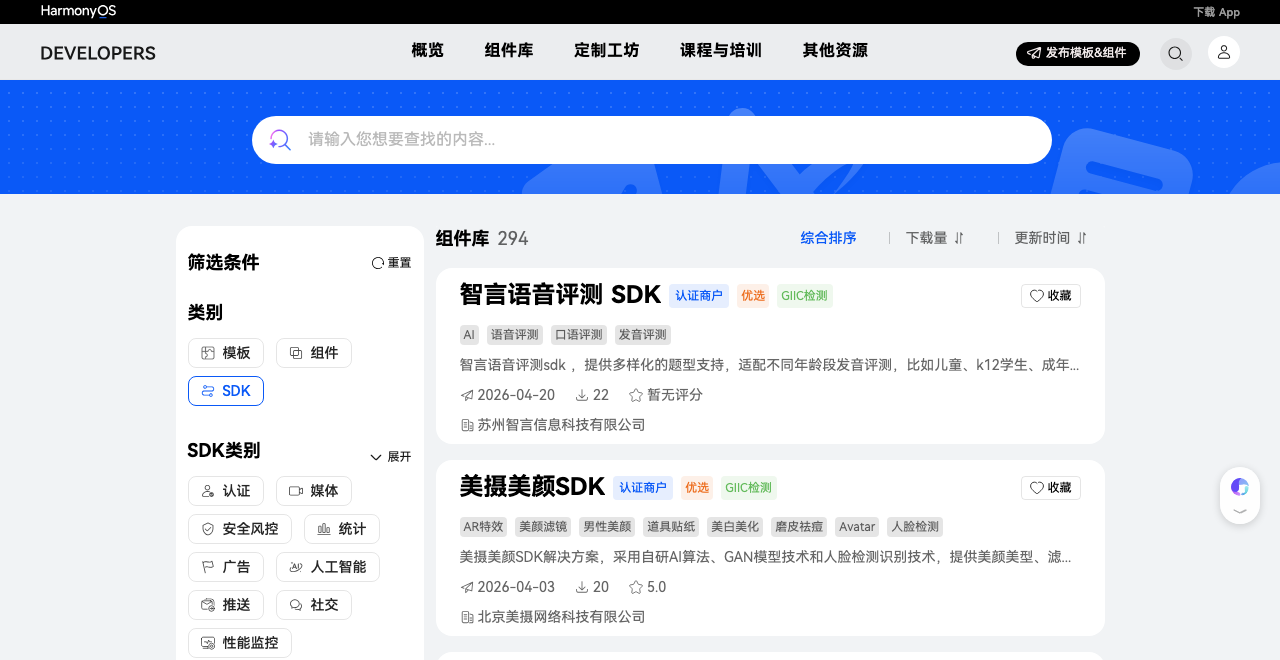Click 收藏 on 智言语音评测 SDK card
Image resolution: width=1280 pixels, height=660 pixels.
[1051, 296]
